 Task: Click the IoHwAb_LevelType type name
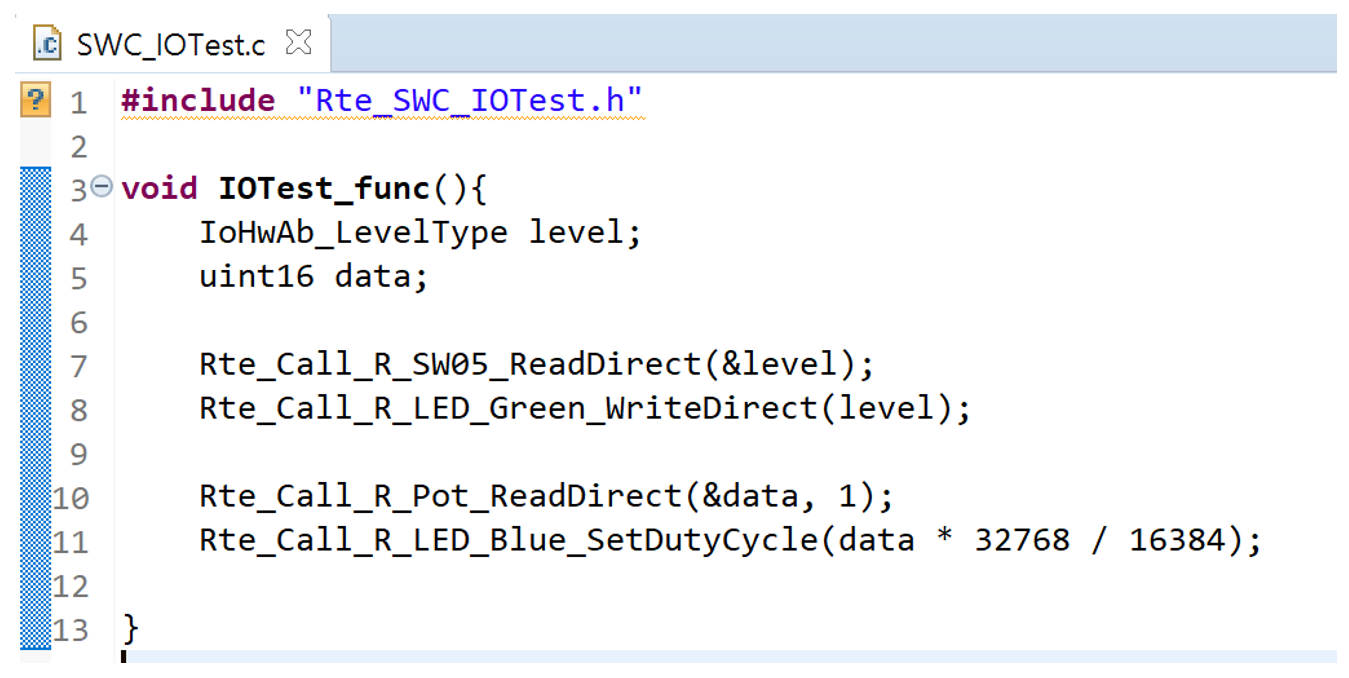pyautogui.click(x=353, y=233)
